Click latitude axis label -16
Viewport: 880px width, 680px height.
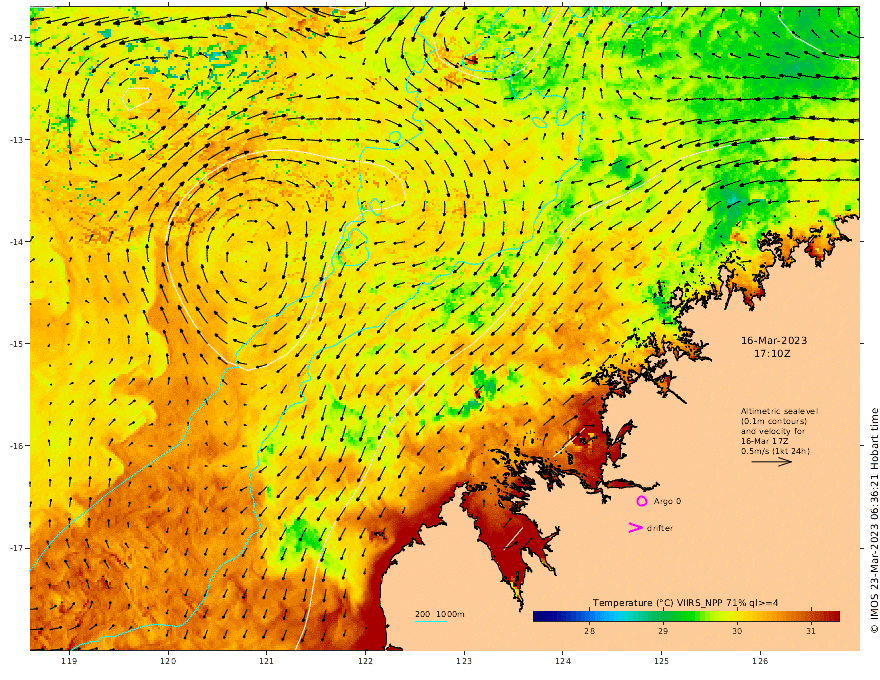pos(16,445)
